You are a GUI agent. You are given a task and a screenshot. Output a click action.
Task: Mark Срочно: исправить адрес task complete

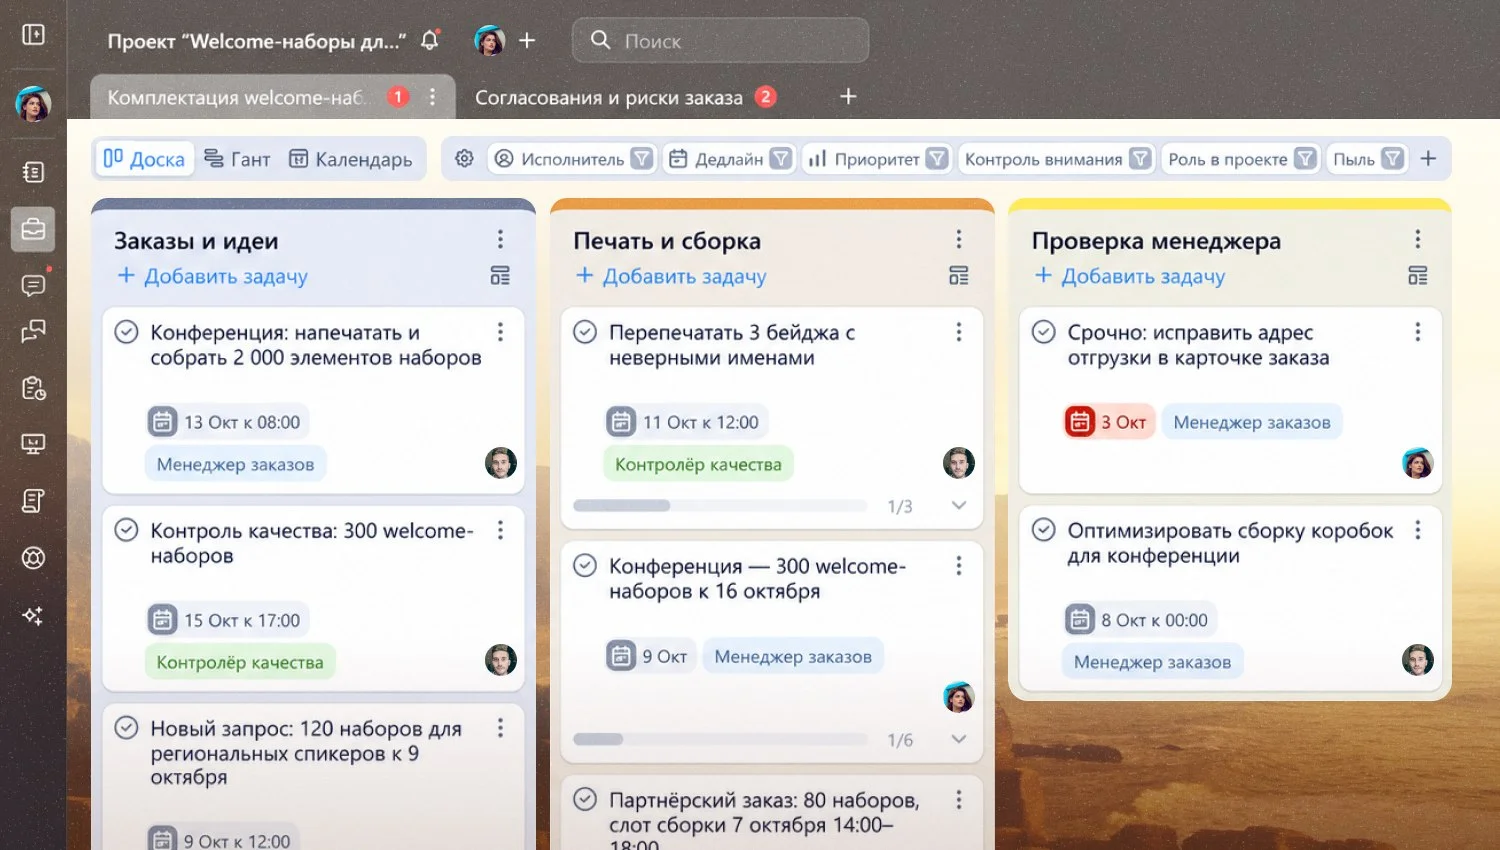[x=1043, y=332]
